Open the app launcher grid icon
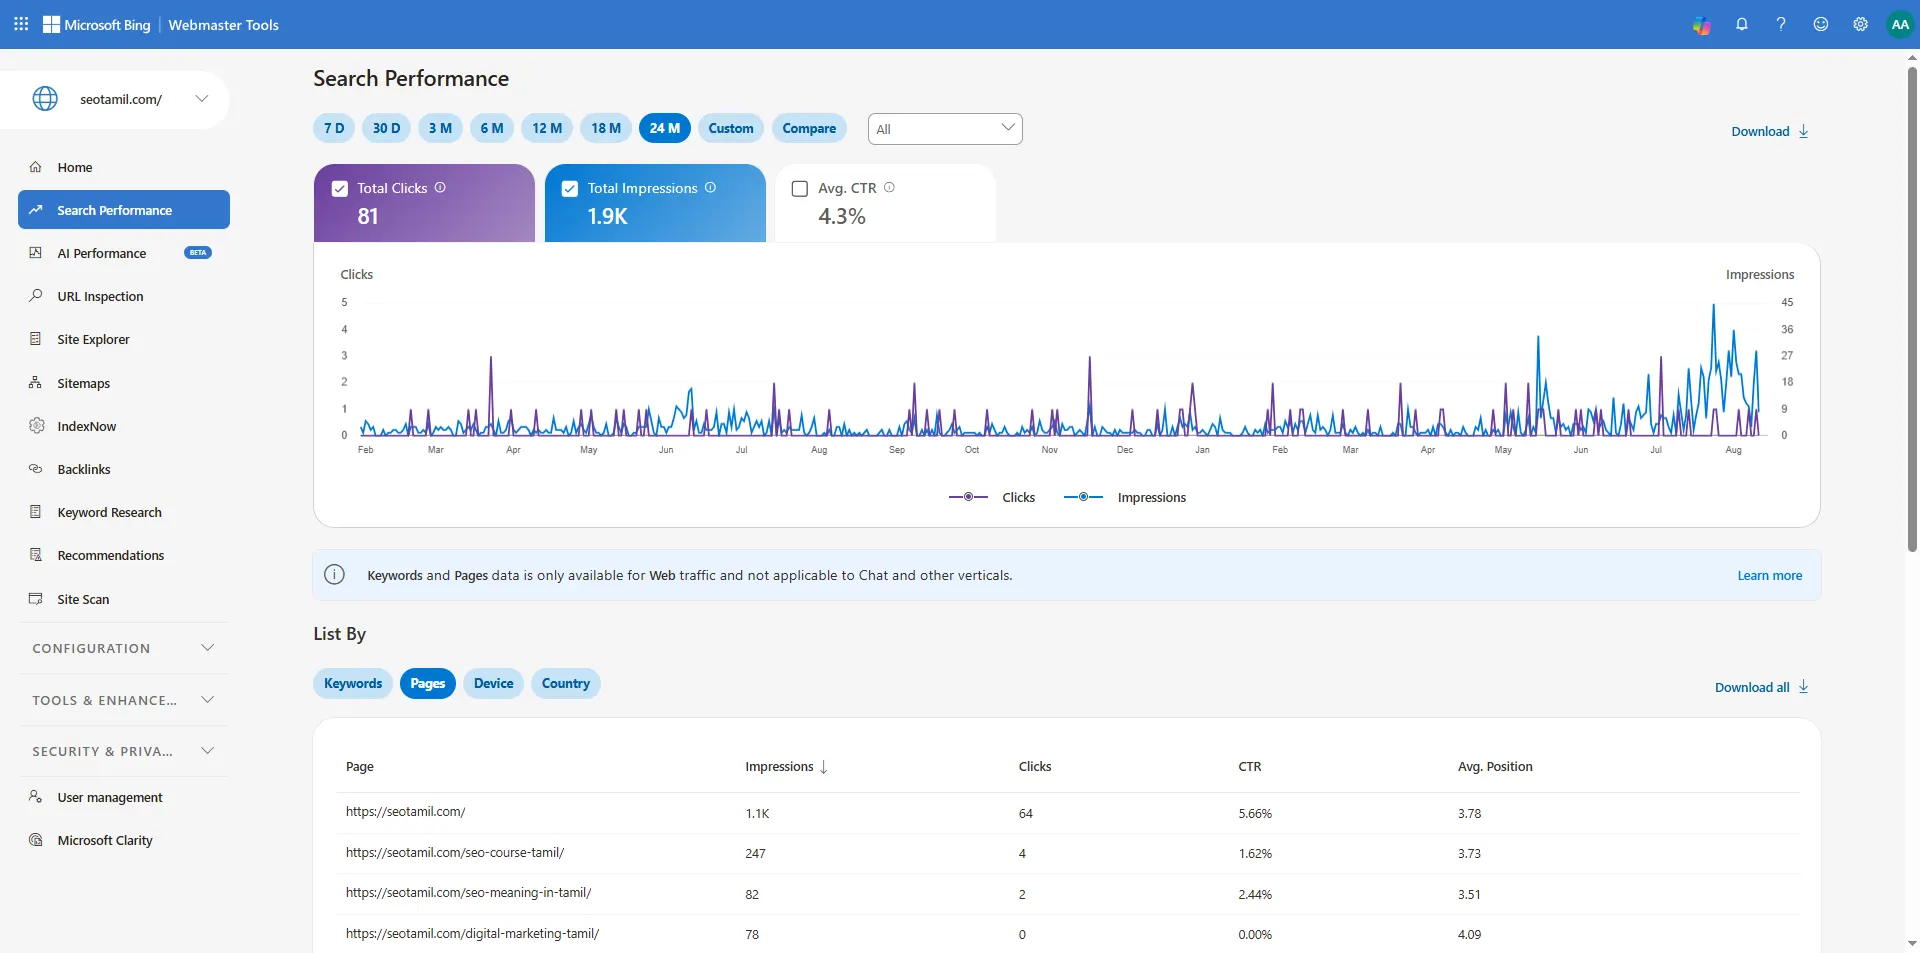 pos(21,24)
